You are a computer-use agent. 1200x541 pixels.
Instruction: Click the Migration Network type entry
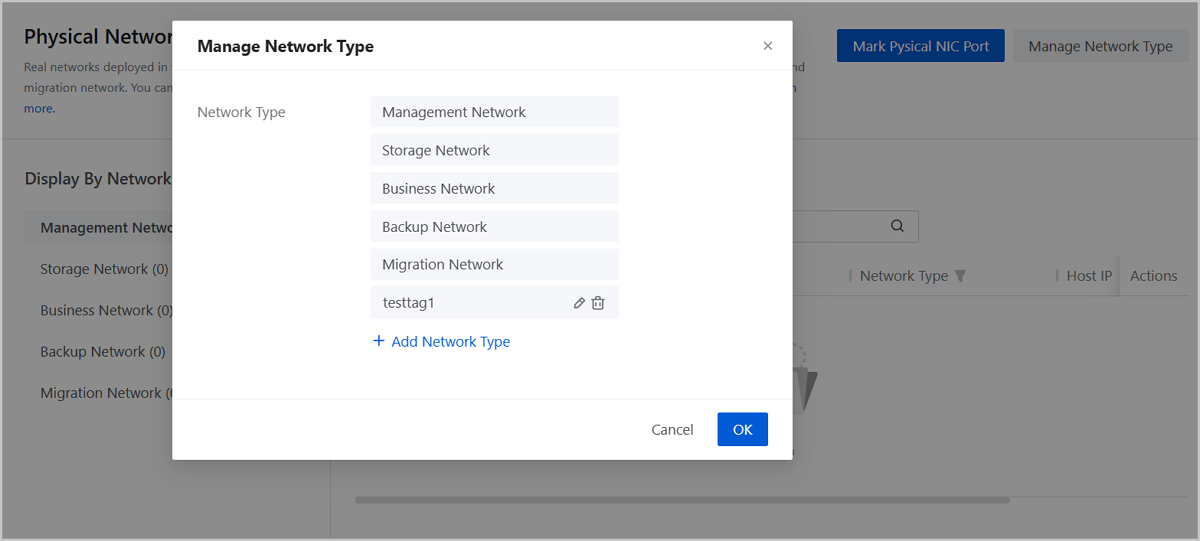pyautogui.click(x=494, y=265)
